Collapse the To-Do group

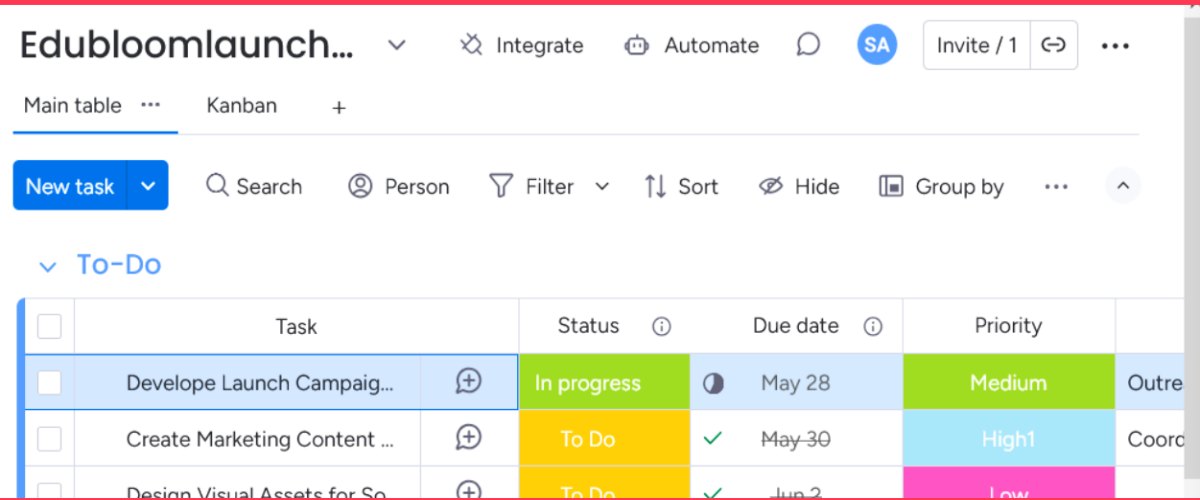tap(46, 266)
